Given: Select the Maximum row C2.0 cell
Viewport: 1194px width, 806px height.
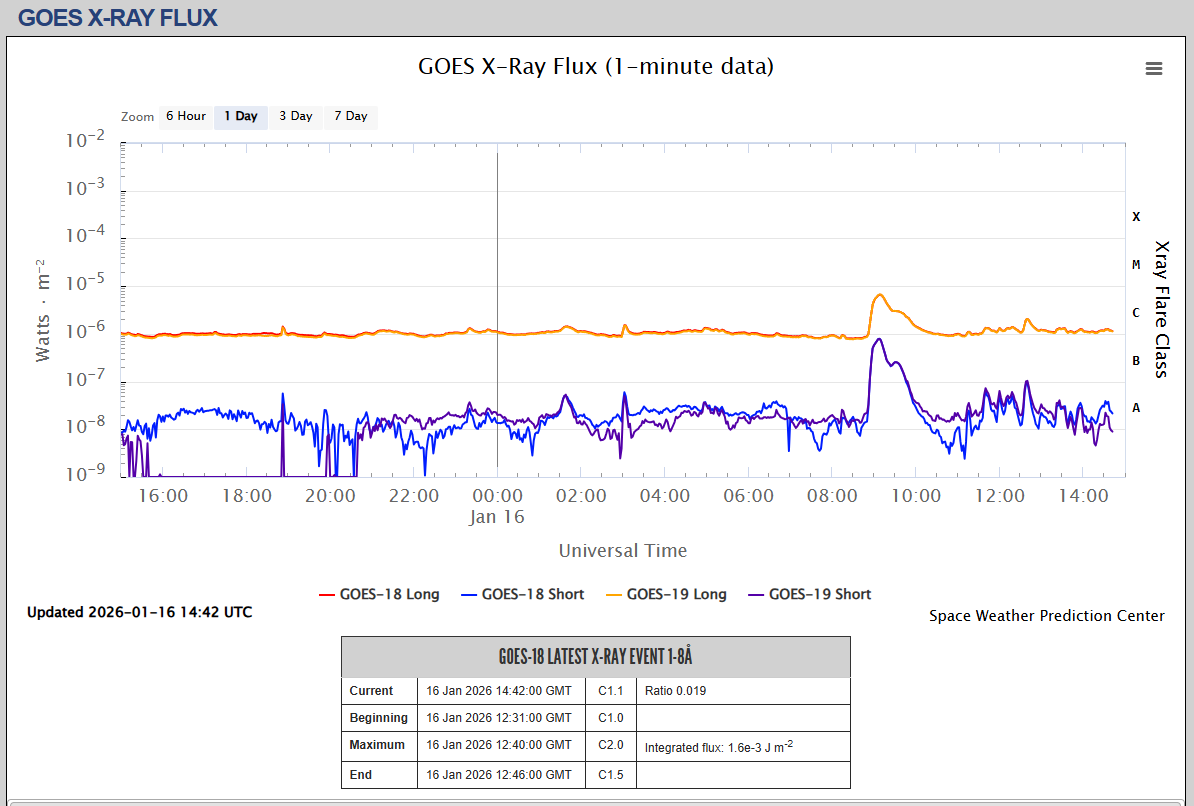Looking at the screenshot, I should coord(612,745).
